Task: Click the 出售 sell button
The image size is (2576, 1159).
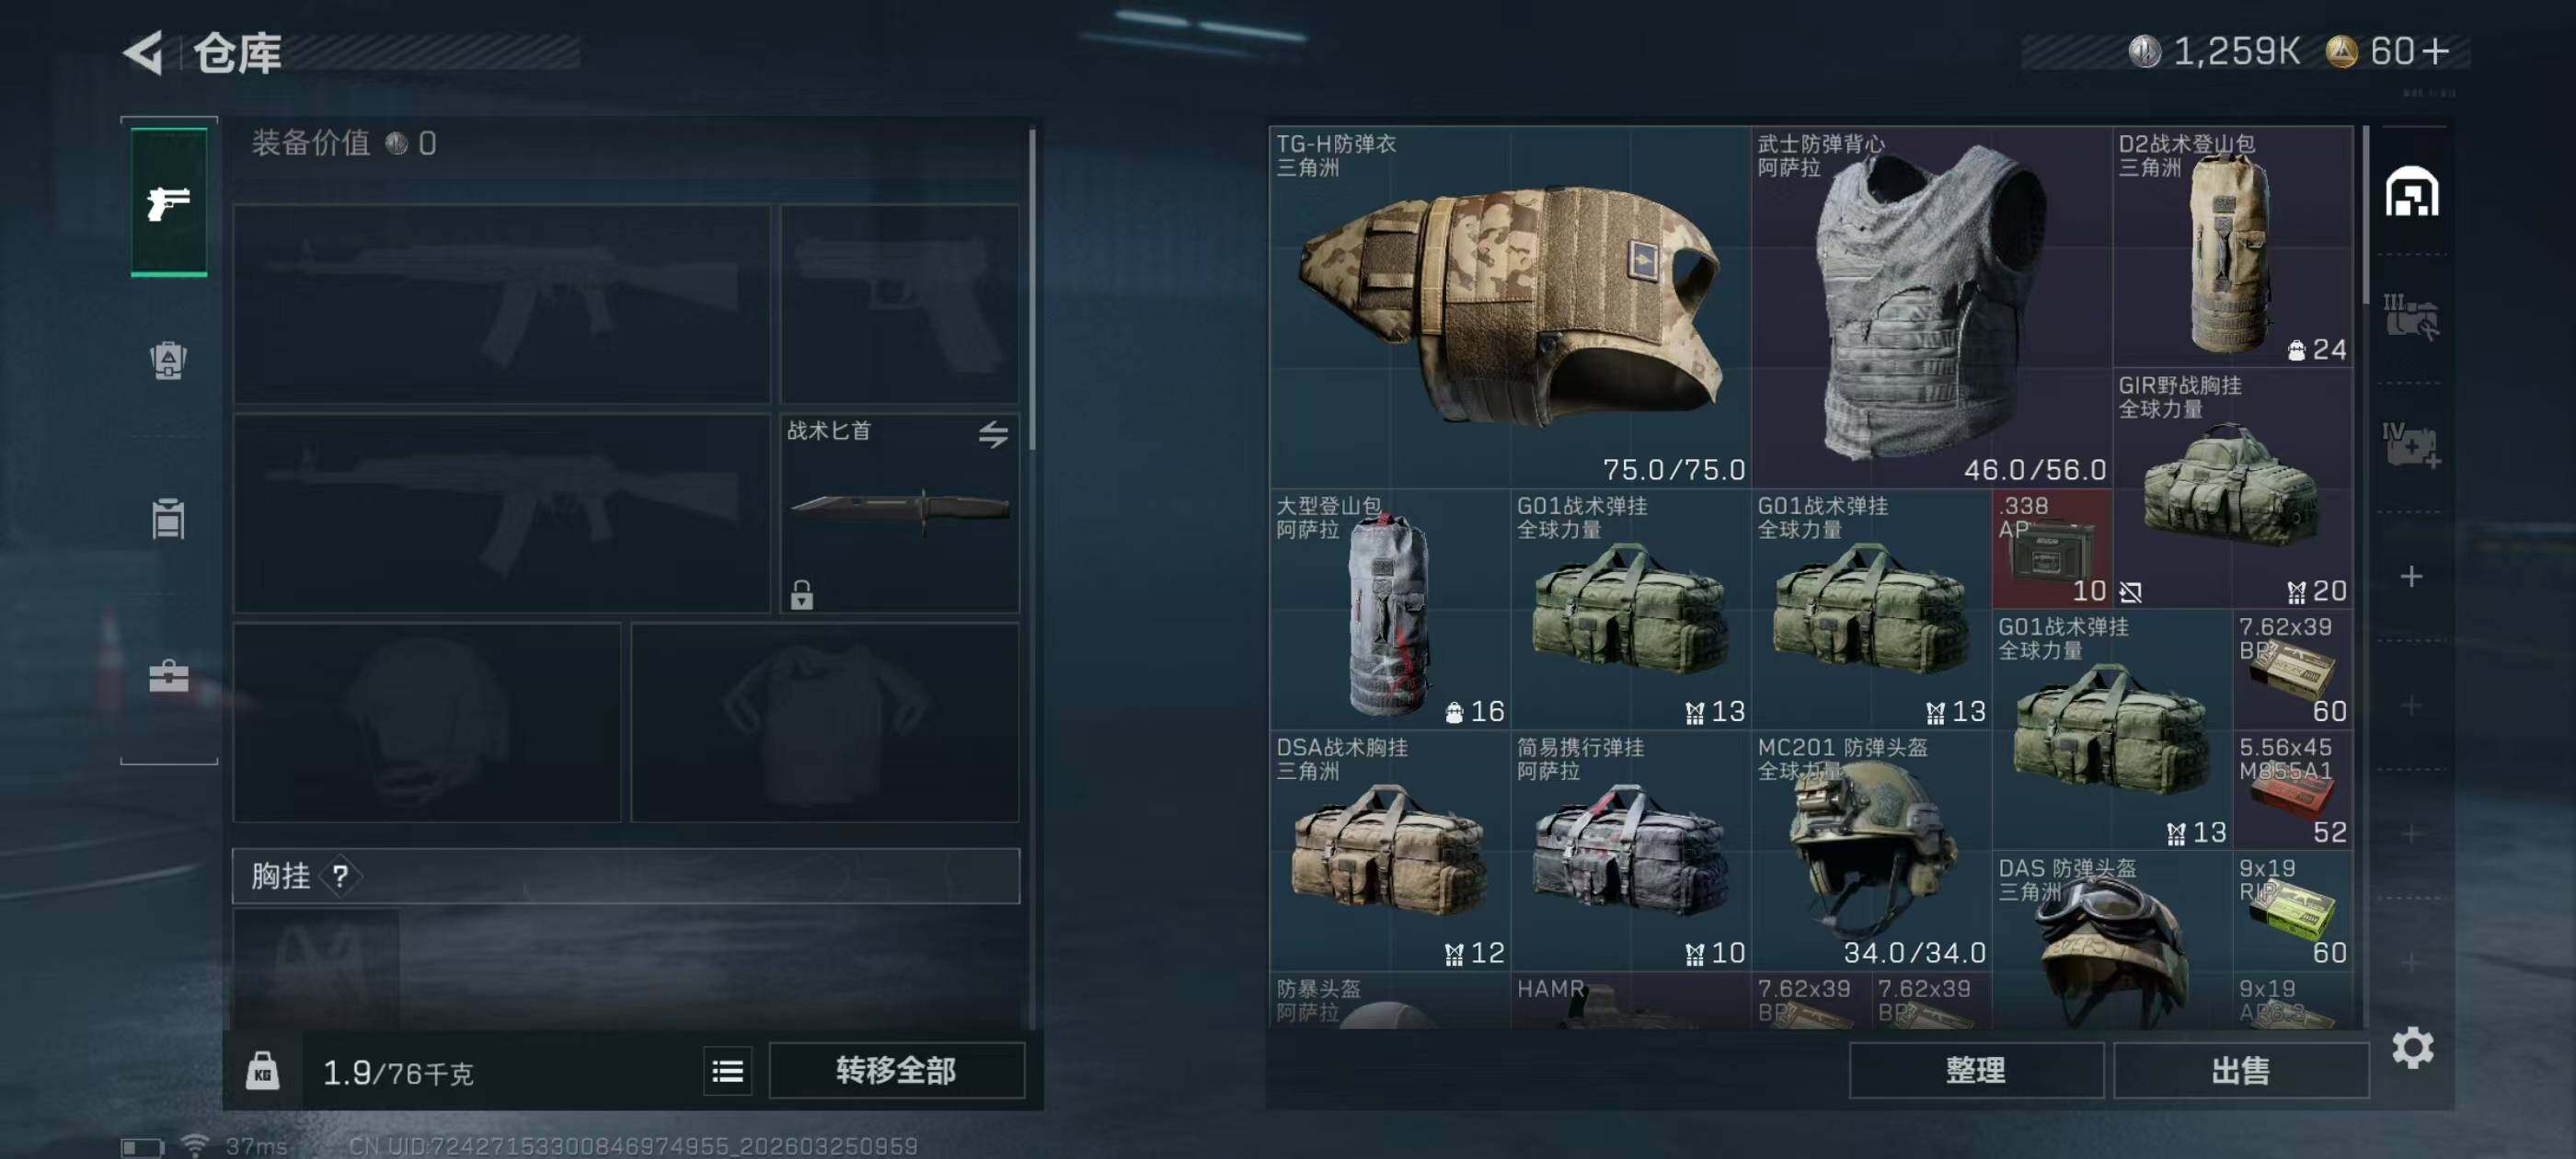Action: (x=2241, y=1070)
